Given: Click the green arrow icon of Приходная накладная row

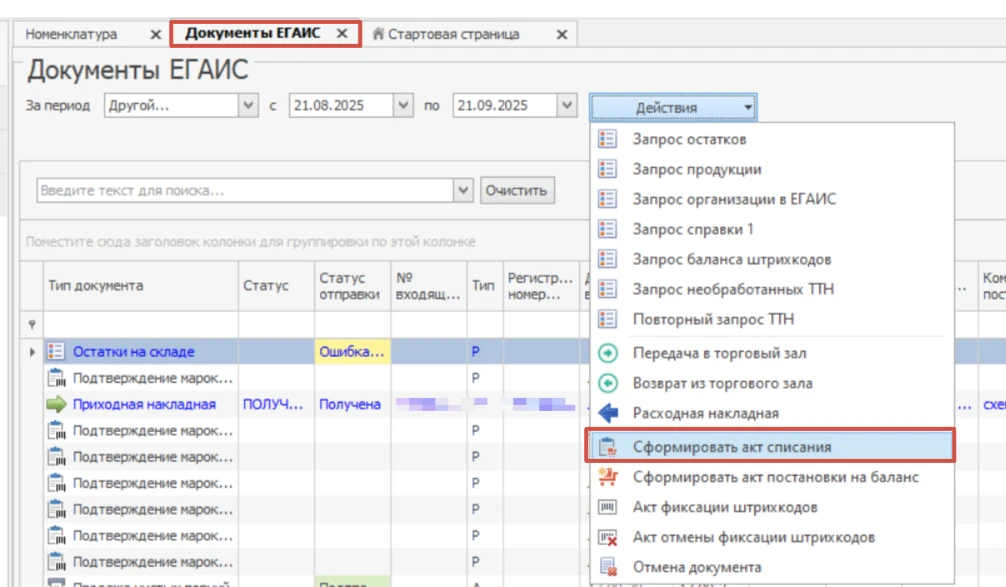Looking at the screenshot, I should [x=56, y=404].
